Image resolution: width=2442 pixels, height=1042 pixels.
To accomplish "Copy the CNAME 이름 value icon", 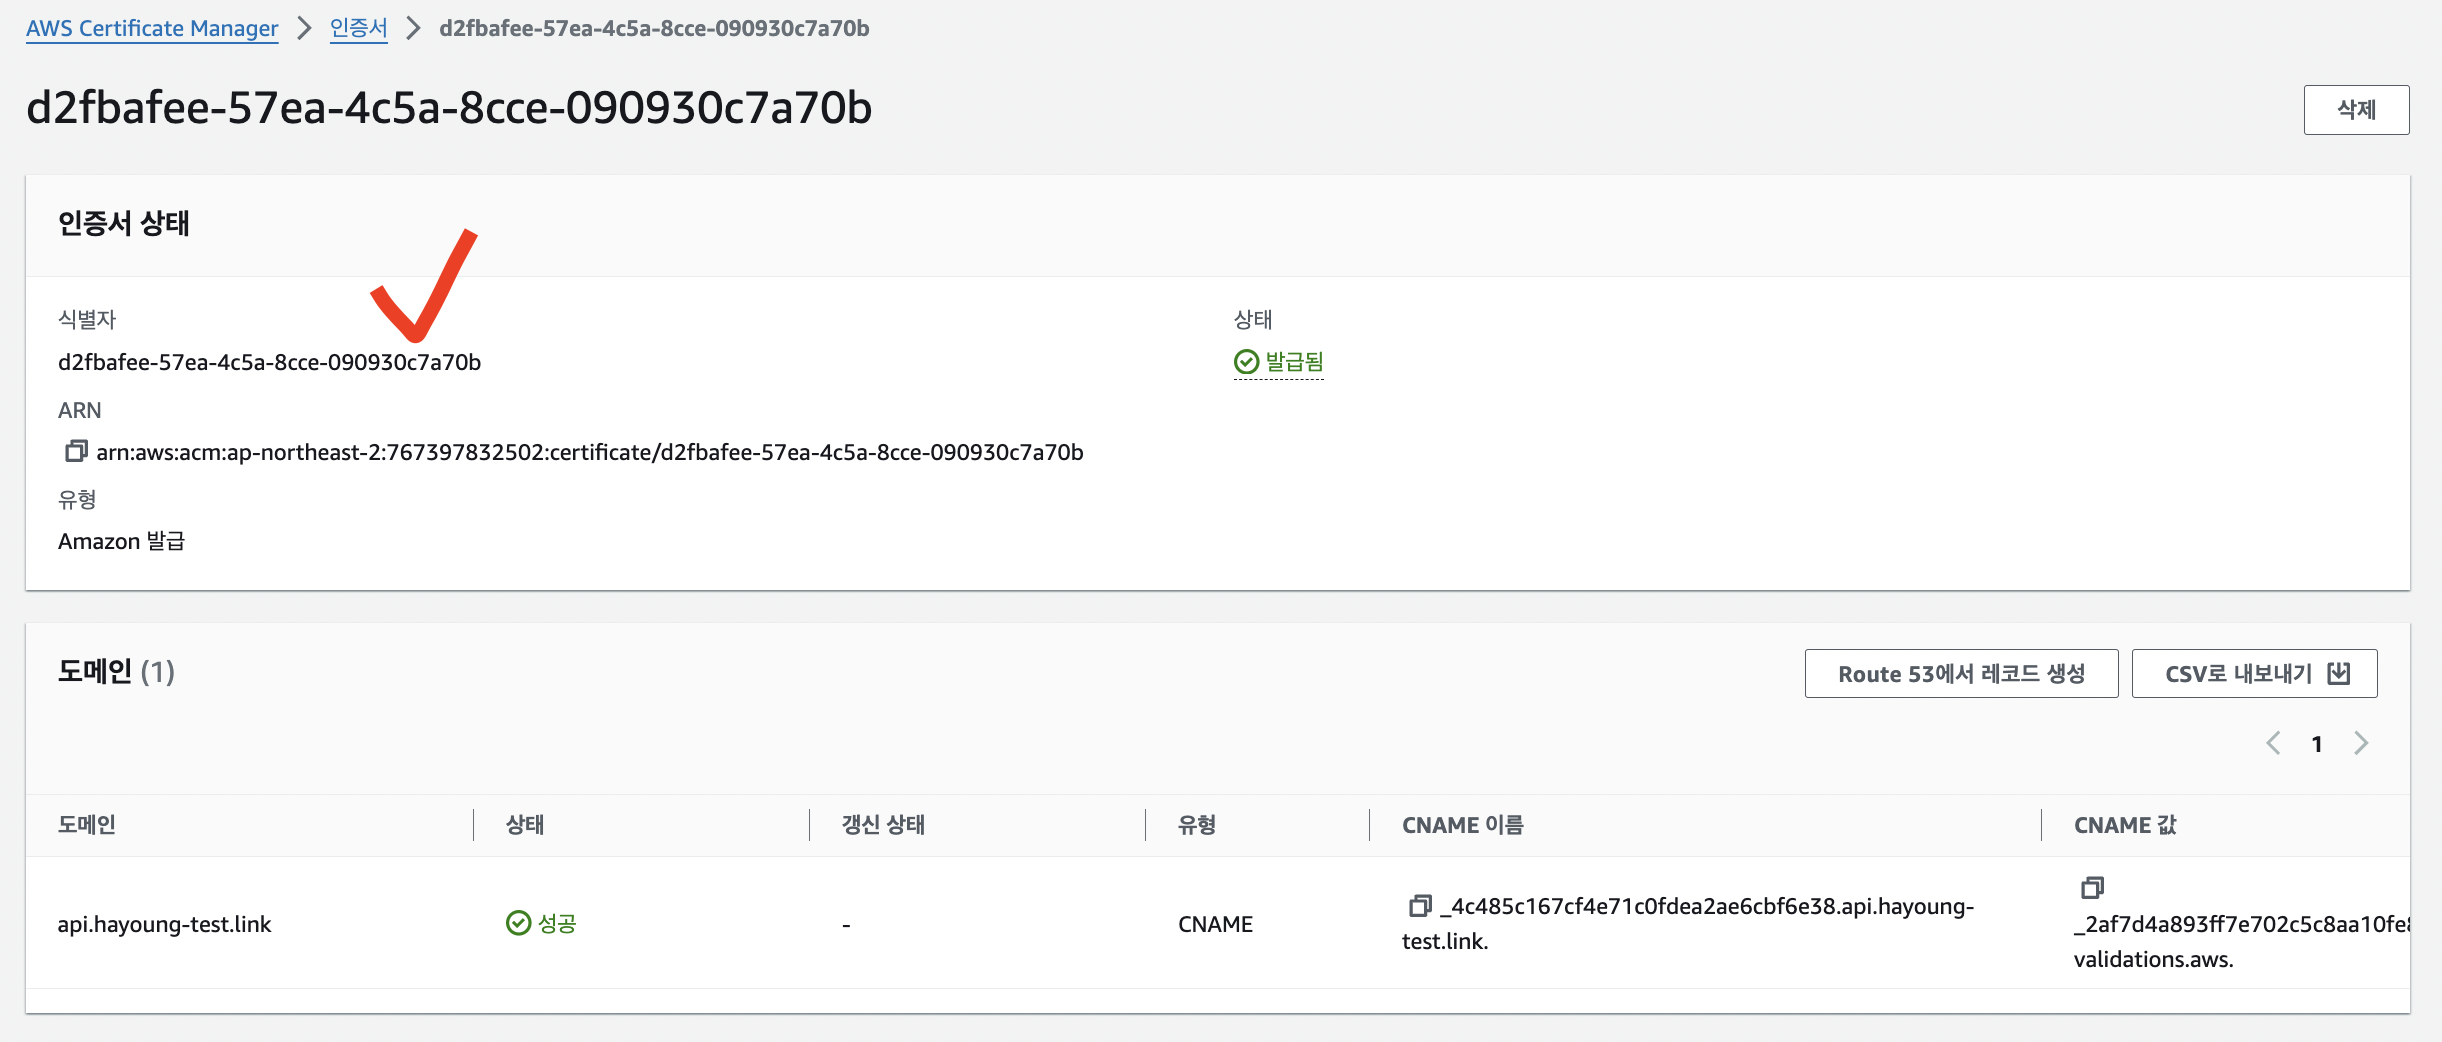I will coord(1420,906).
